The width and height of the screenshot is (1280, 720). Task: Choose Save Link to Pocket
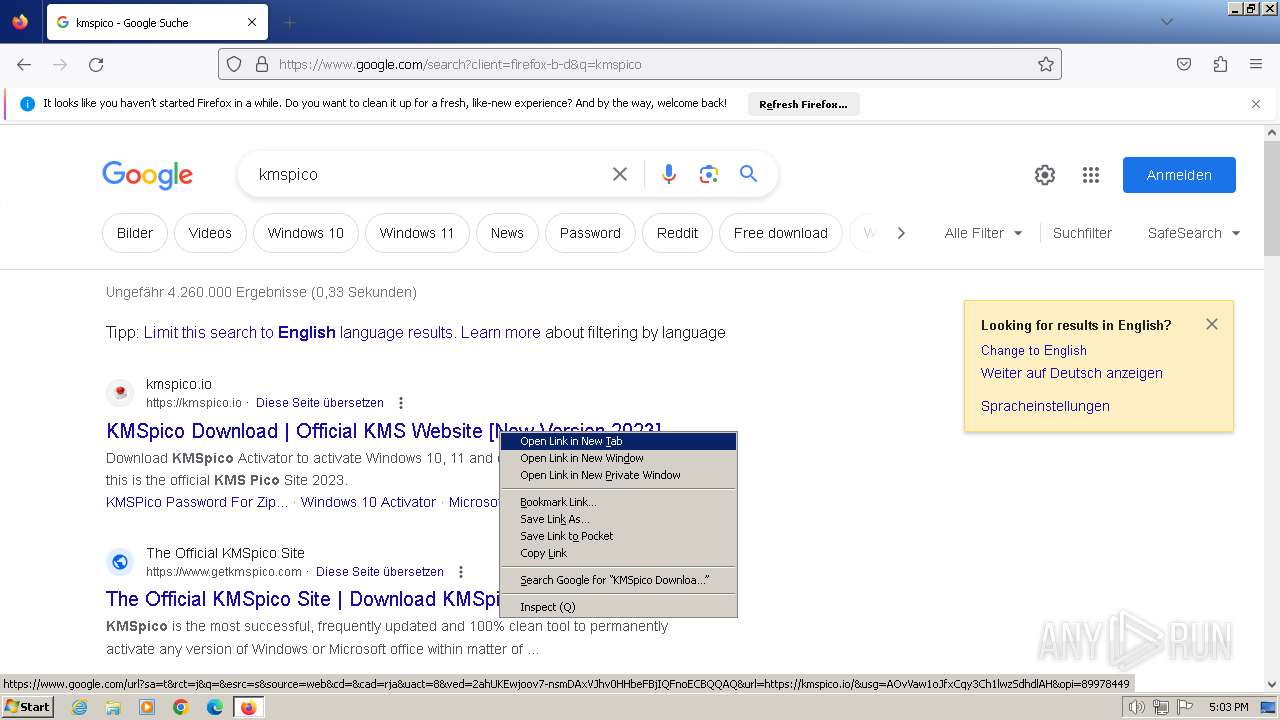coord(618,536)
